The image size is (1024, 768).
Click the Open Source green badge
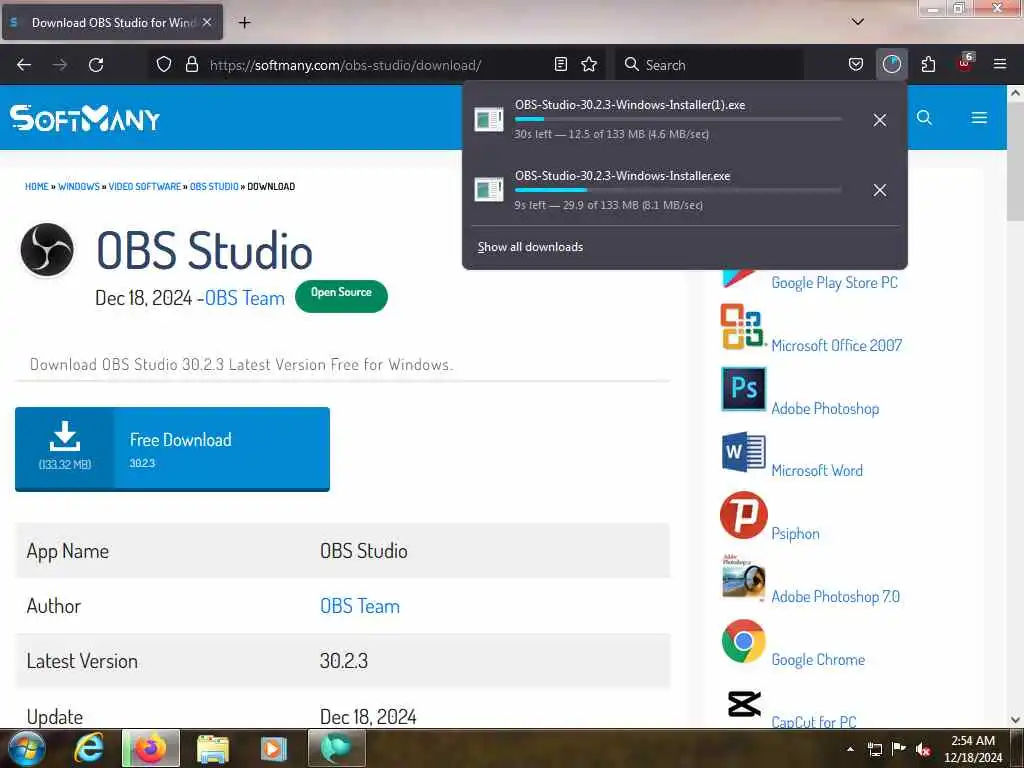pyautogui.click(x=341, y=296)
